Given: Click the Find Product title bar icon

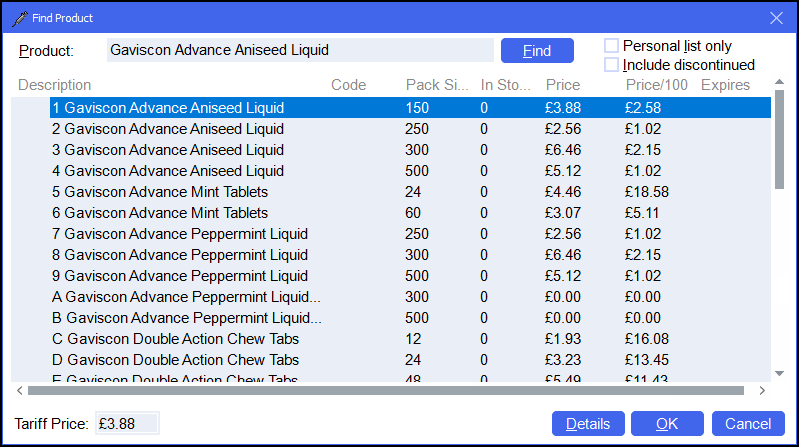Looking at the screenshot, I should (17, 17).
